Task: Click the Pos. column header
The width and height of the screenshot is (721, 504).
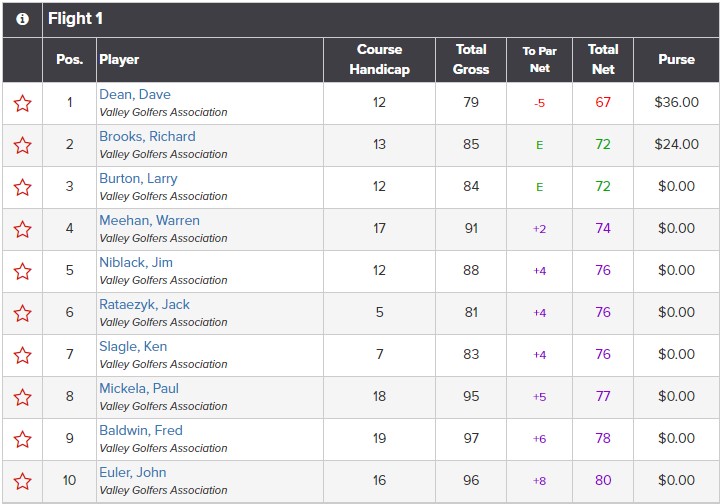Action: pyautogui.click(x=69, y=60)
